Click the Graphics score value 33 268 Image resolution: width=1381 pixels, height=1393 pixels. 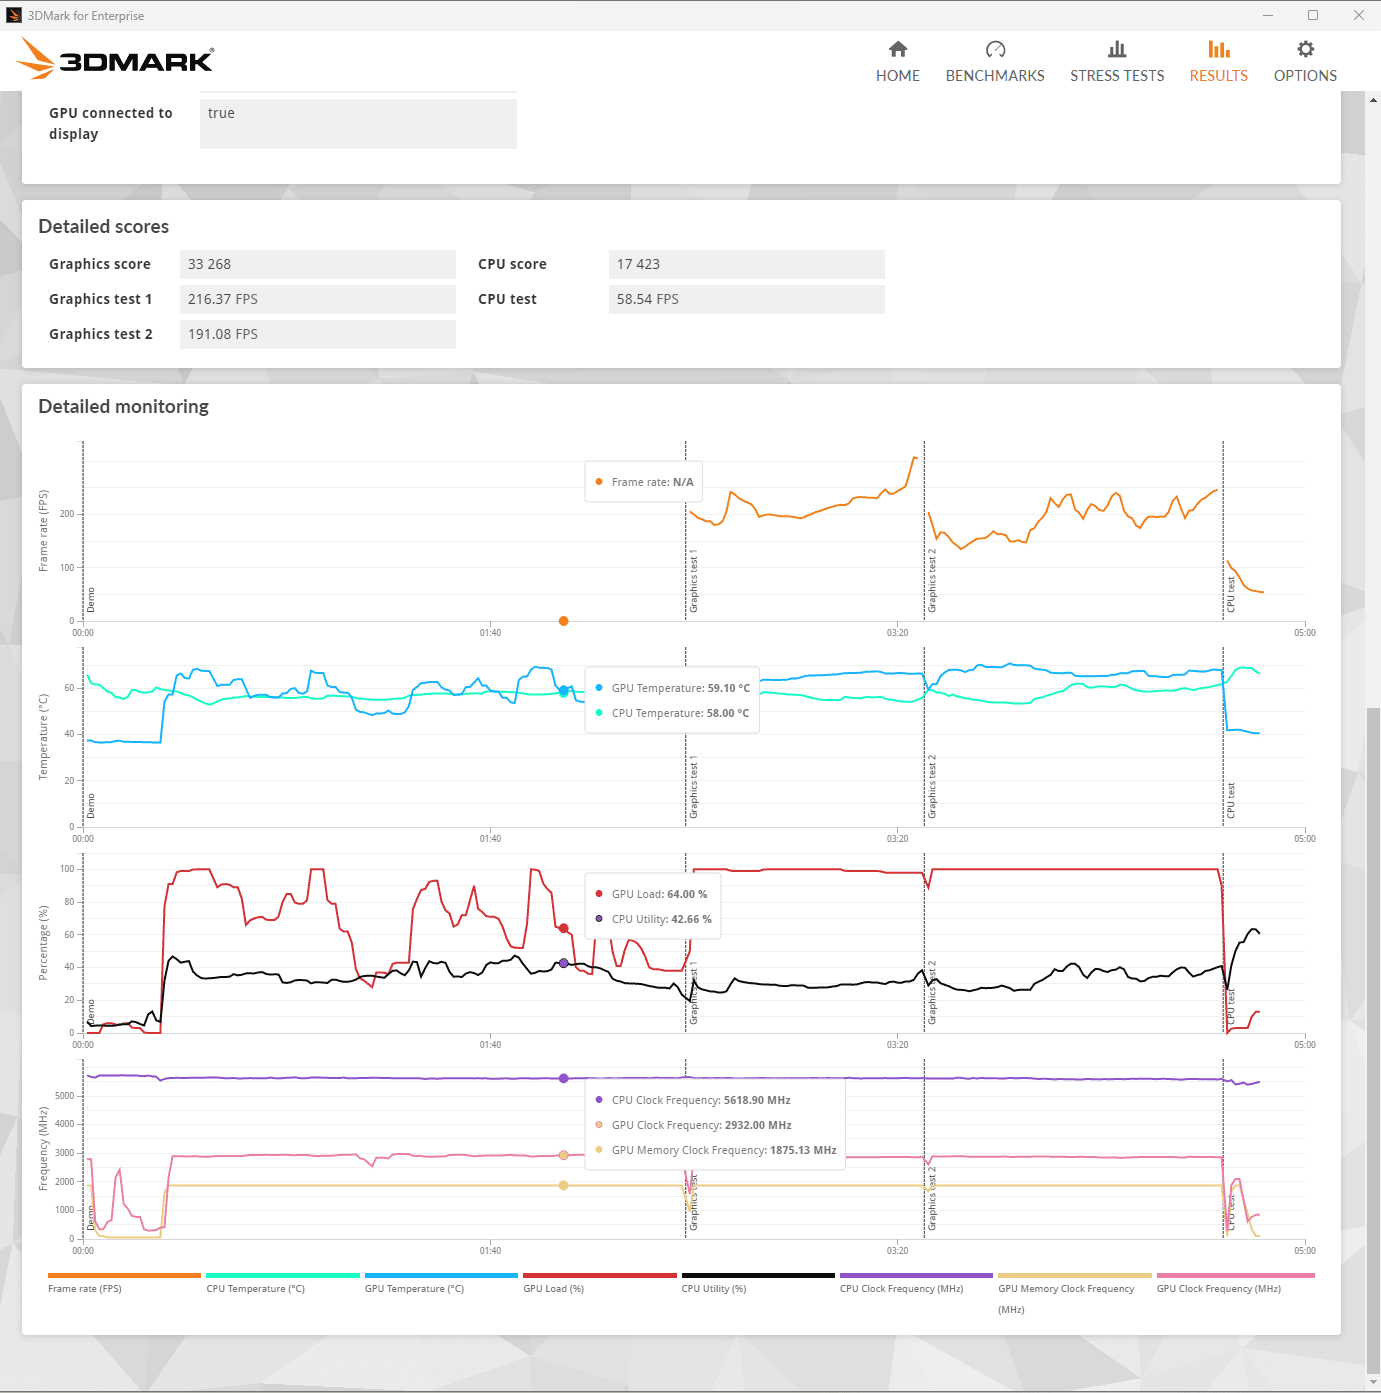pyautogui.click(x=318, y=264)
